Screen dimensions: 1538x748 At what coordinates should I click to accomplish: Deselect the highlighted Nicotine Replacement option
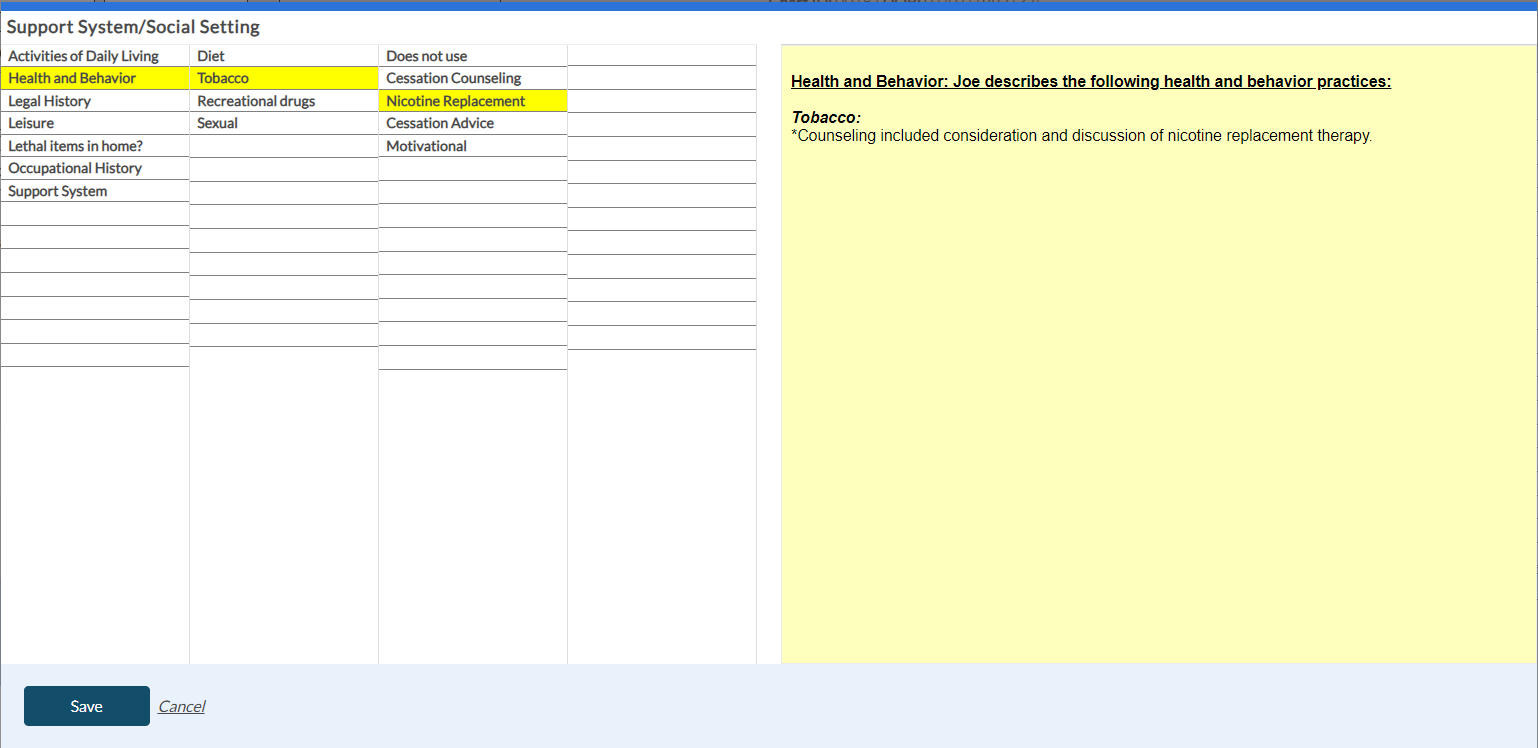point(455,101)
